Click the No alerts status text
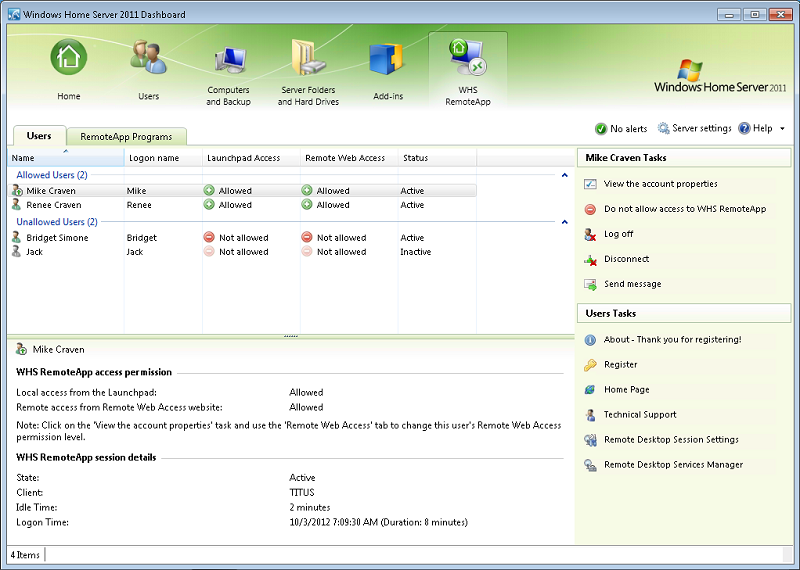 coord(629,129)
